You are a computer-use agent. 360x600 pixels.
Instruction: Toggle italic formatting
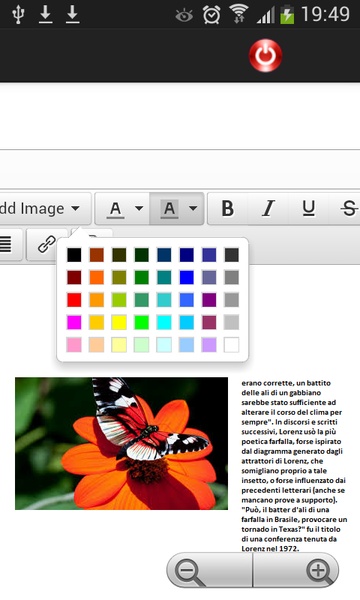tap(268, 209)
